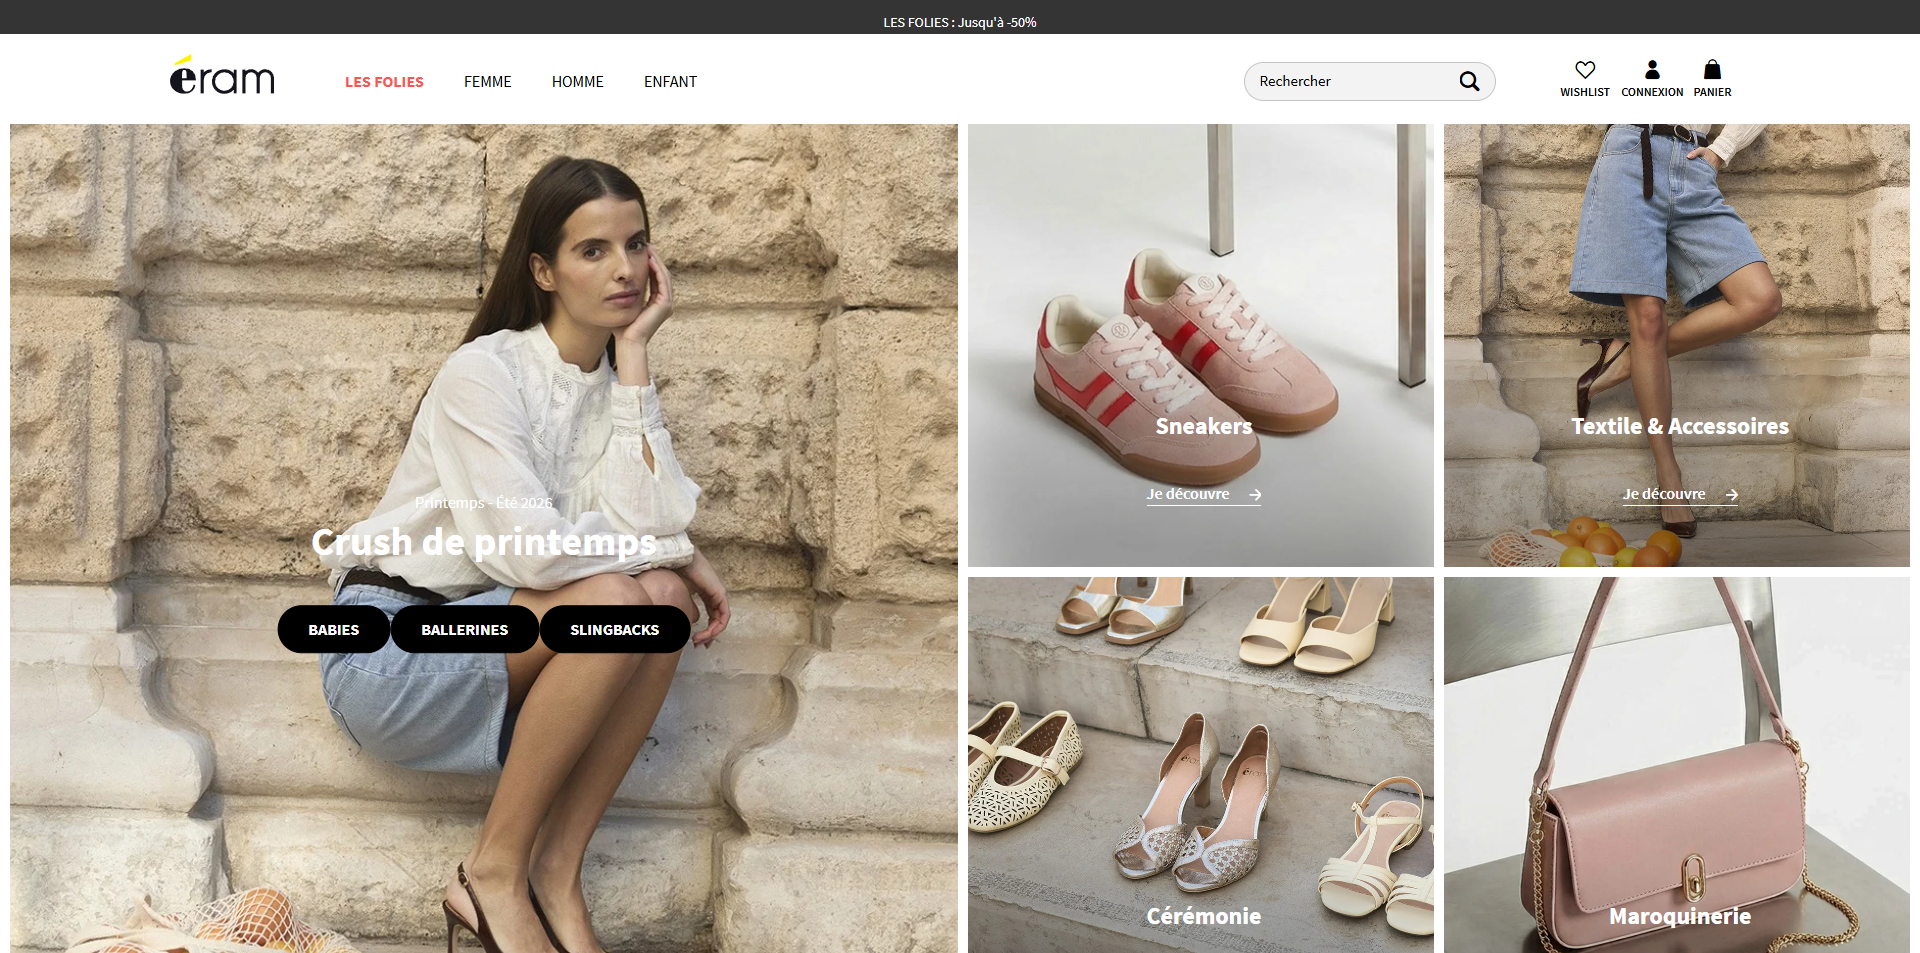Click the SLINGBACKS button
This screenshot has width=1920, height=953.
(x=615, y=630)
